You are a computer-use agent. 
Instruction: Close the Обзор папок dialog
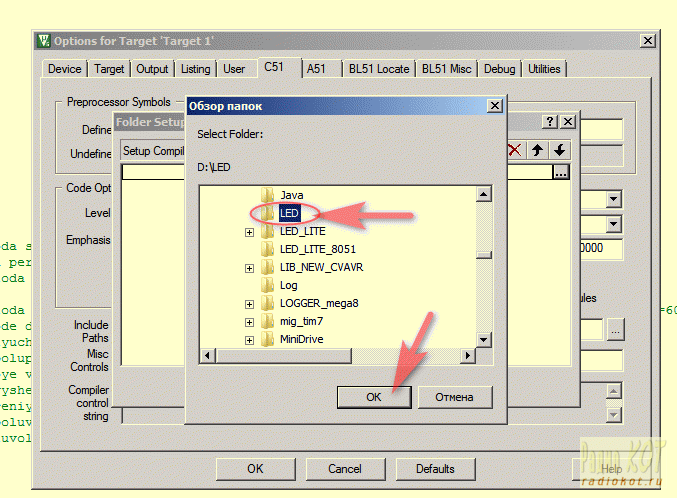coord(495,106)
